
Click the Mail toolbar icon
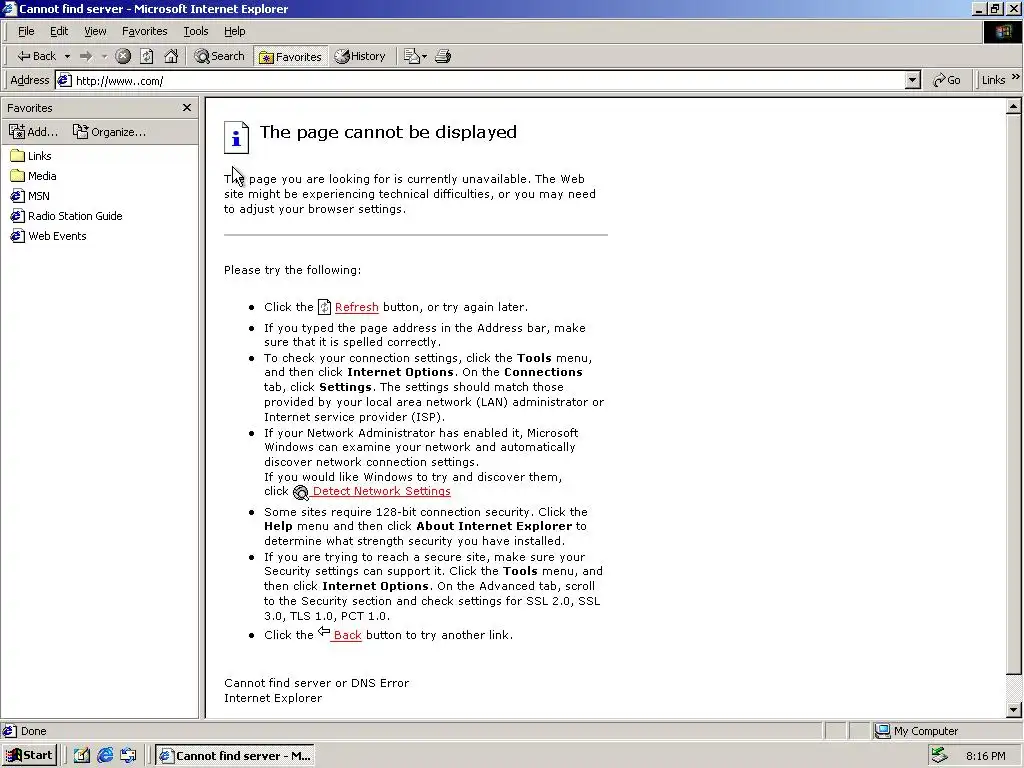[x=411, y=56]
